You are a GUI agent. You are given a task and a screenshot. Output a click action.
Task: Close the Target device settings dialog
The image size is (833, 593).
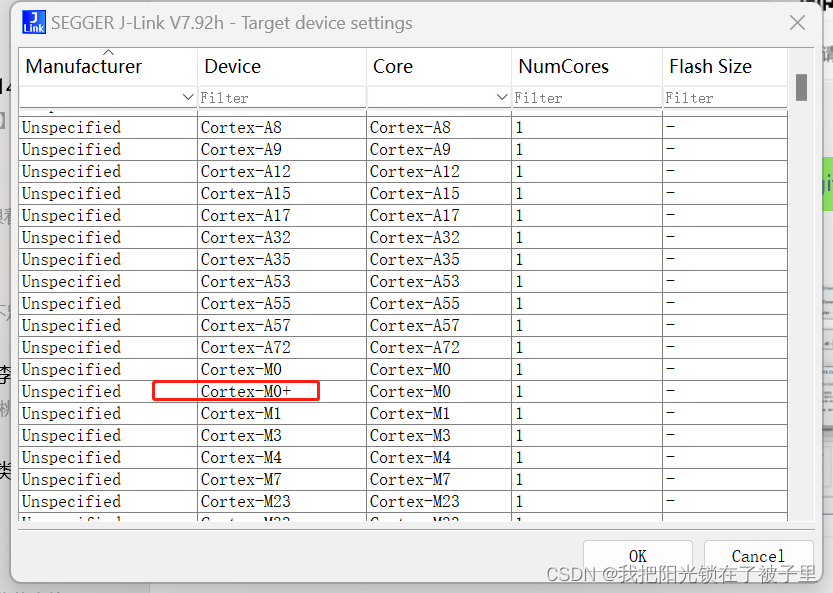[x=797, y=22]
